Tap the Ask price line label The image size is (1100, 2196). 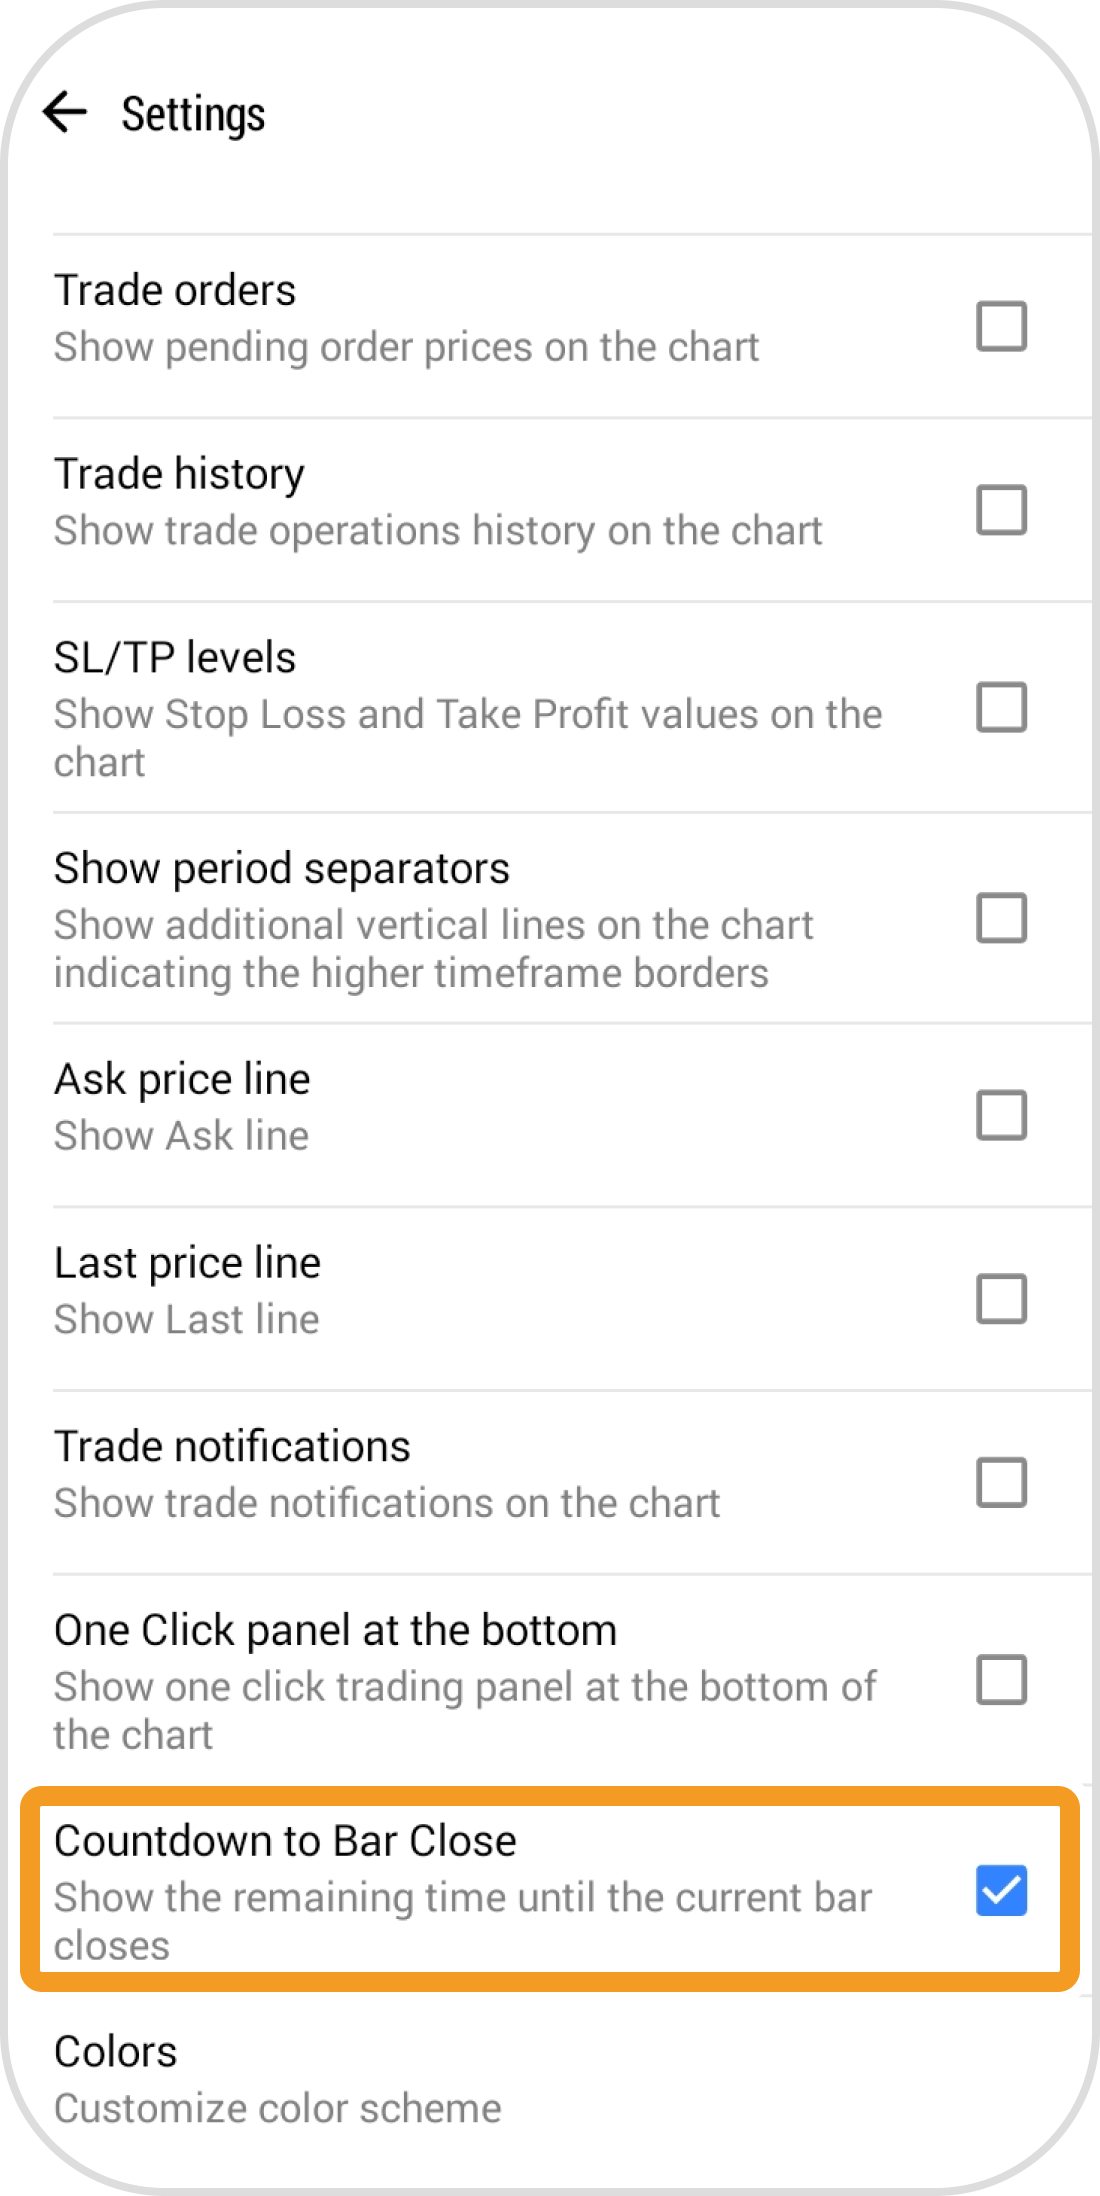(183, 1080)
